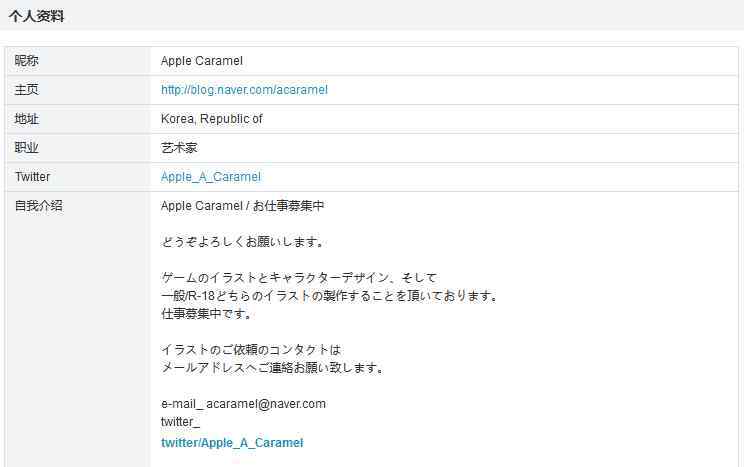Image resolution: width=744 pixels, height=467 pixels.
Task: Select the Korea, Republic of address value
Action: (212, 119)
